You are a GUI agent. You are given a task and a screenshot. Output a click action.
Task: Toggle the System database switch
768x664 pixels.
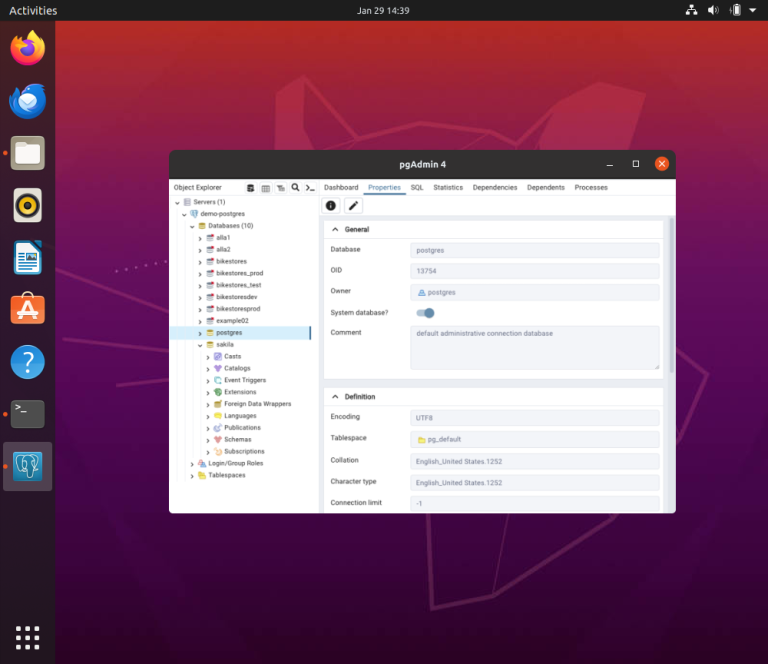[x=425, y=313]
